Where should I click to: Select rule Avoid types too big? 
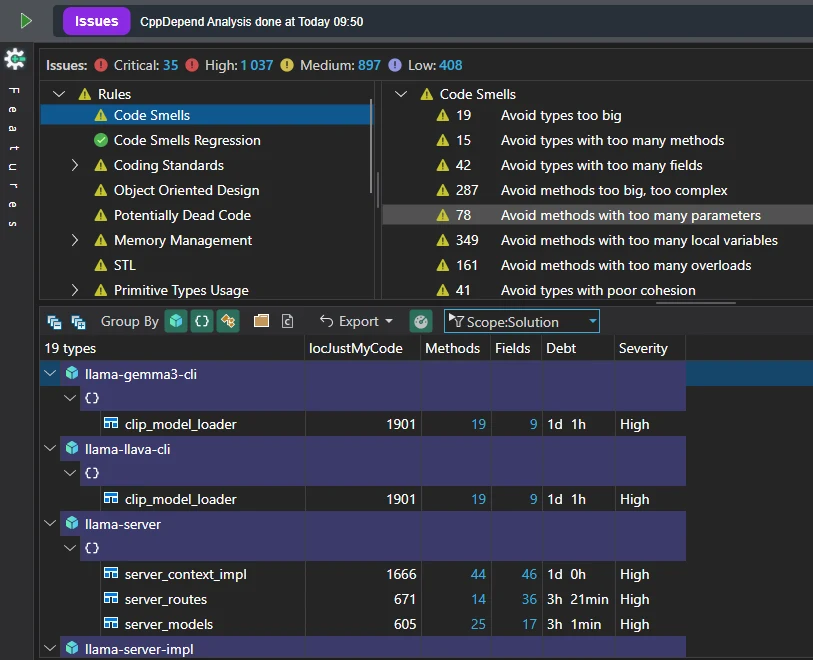click(561, 115)
